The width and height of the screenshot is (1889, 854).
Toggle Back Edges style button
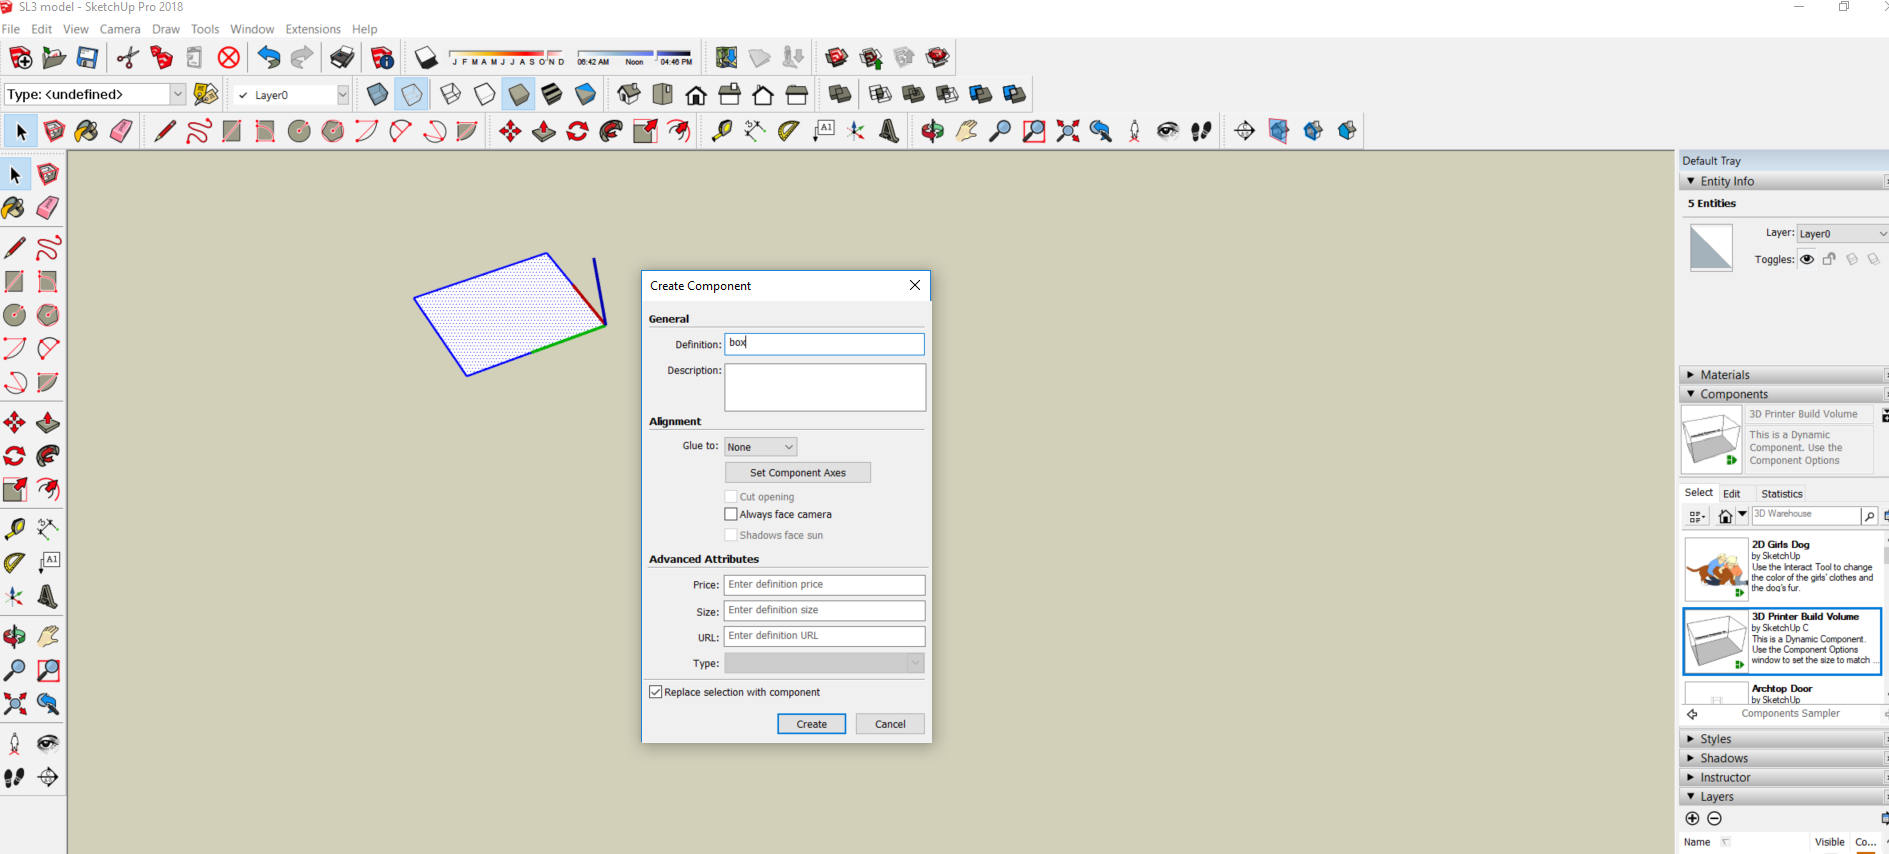coord(411,94)
